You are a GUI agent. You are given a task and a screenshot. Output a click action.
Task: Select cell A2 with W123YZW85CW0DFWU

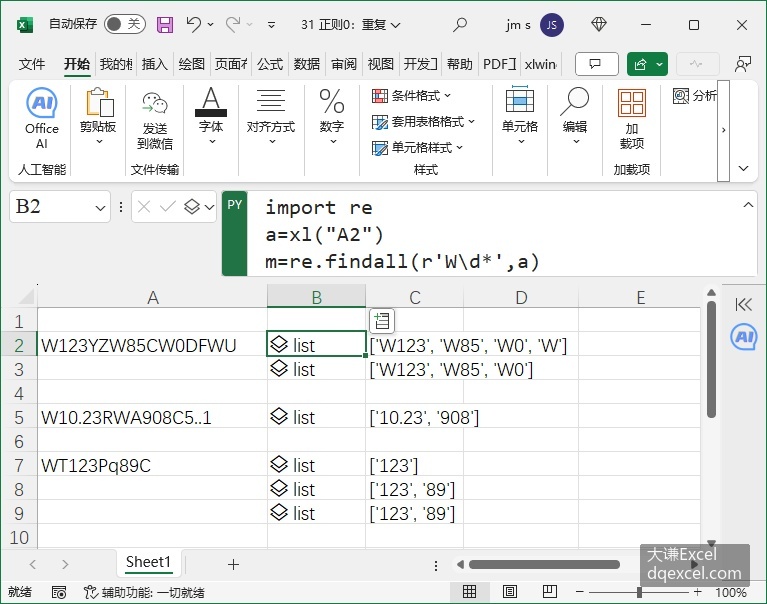[152, 345]
